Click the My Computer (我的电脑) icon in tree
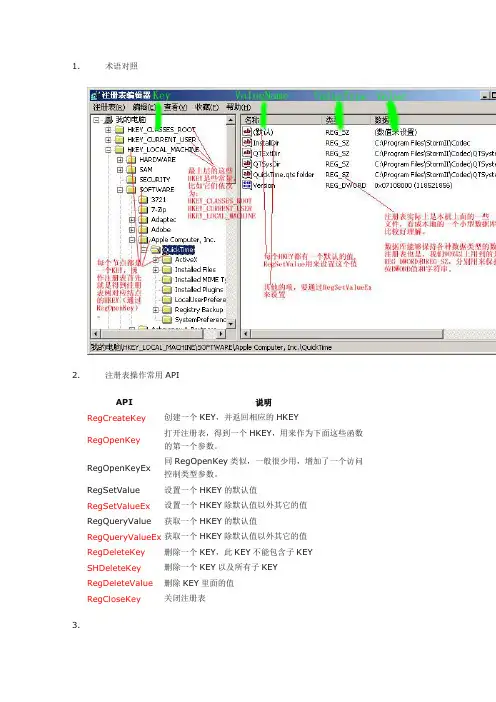Screen dimensions: 496x702 109,120
